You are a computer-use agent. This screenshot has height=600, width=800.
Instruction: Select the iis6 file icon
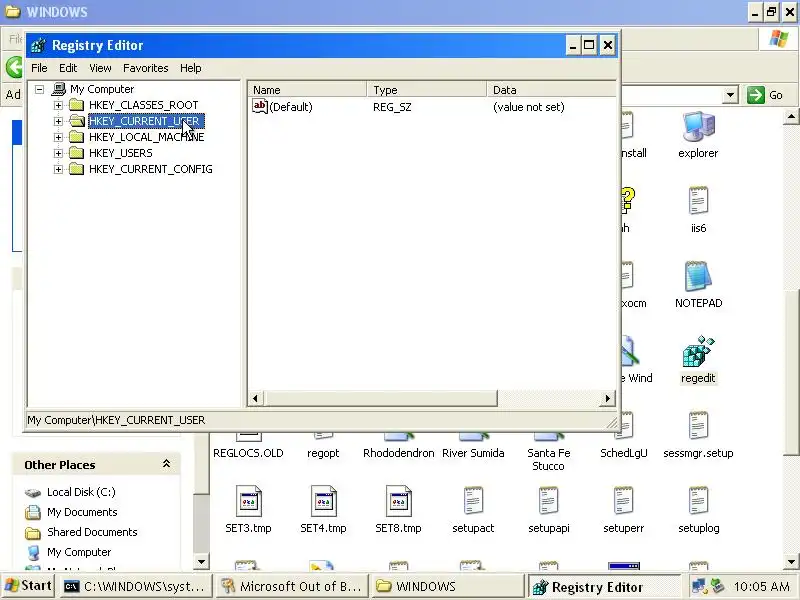click(x=698, y=201)
